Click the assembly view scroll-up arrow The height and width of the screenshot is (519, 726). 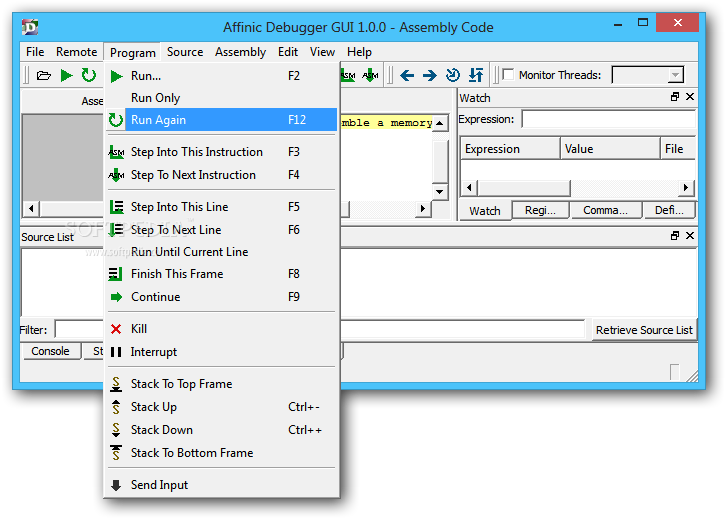[x=440, y=123]
